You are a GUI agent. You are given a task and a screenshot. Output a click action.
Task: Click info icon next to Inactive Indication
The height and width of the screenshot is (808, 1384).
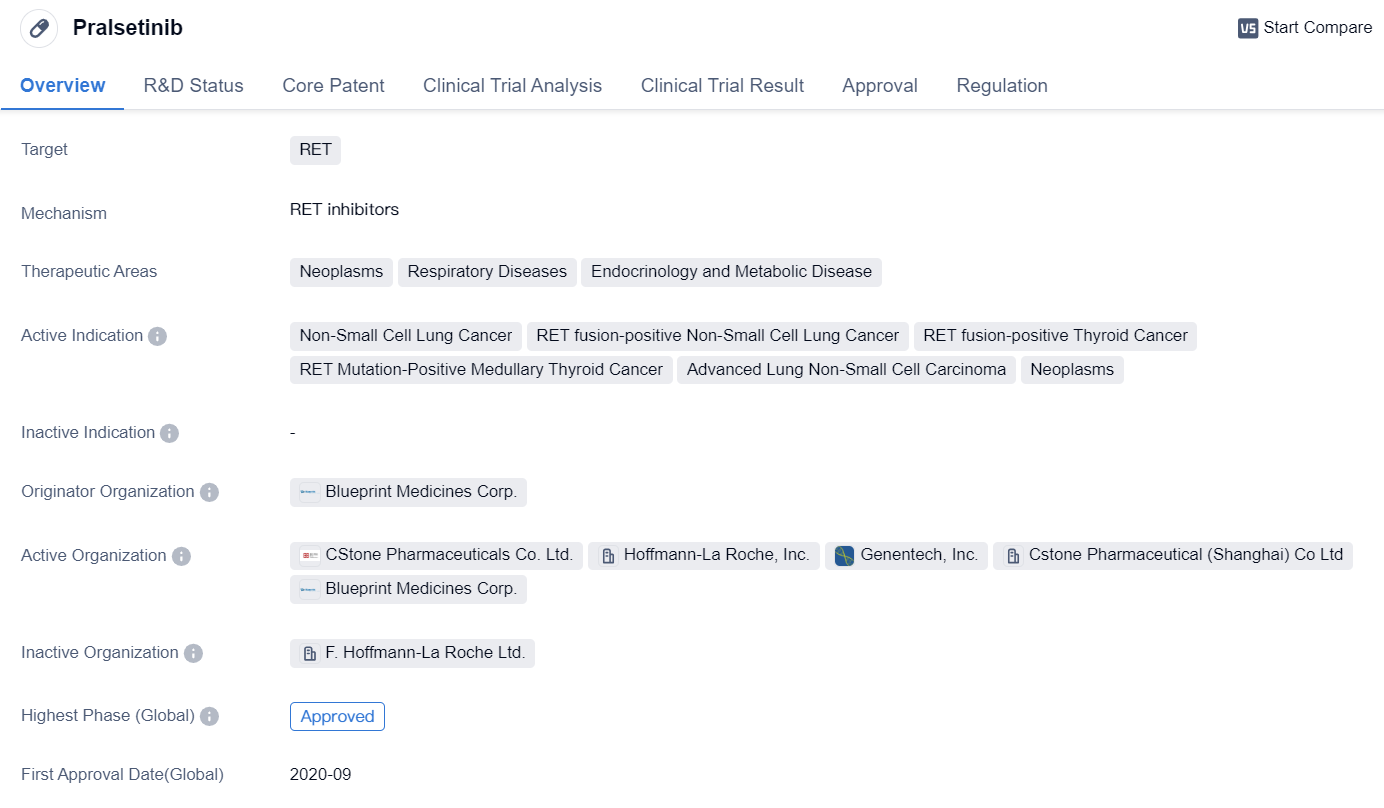pyautogui.click(x=170, y=433)
